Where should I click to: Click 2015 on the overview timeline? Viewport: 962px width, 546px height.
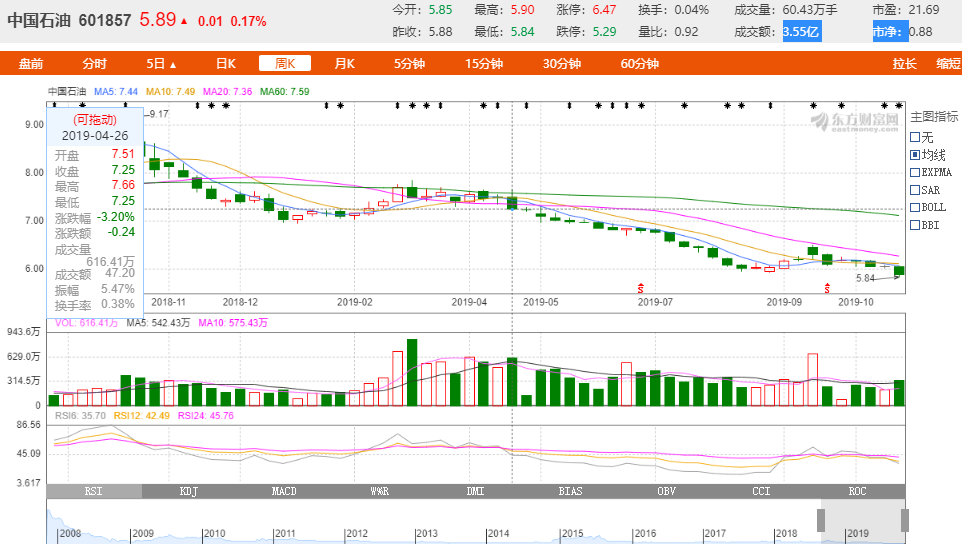tap(572, 534)
